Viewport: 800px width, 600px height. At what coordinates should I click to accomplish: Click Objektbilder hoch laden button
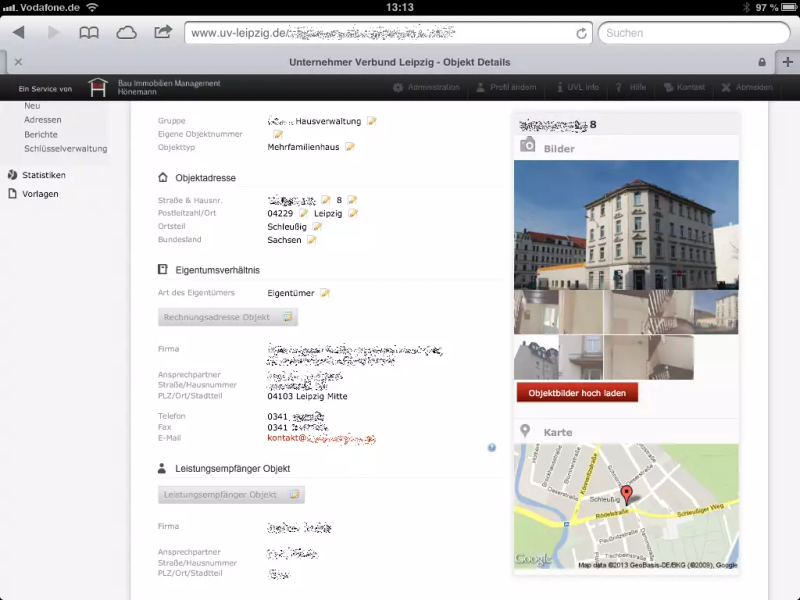577,393
